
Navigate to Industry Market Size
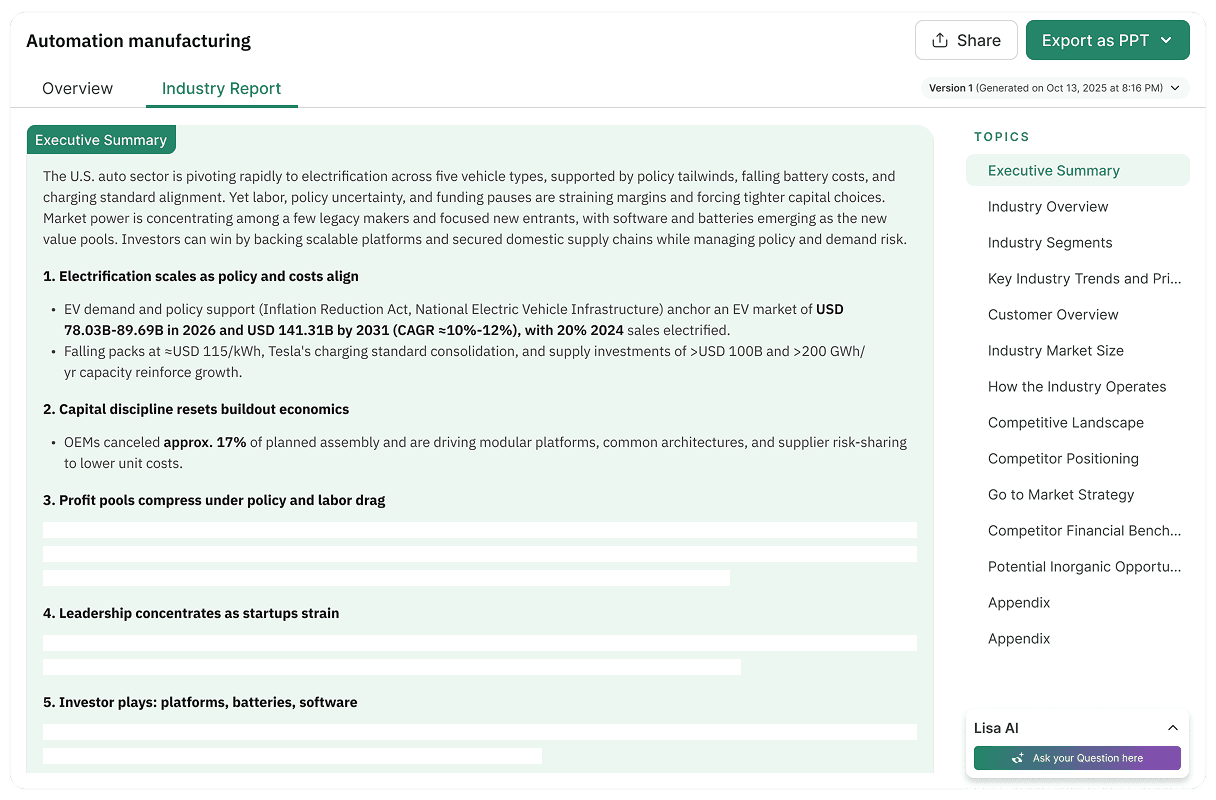1056,350
